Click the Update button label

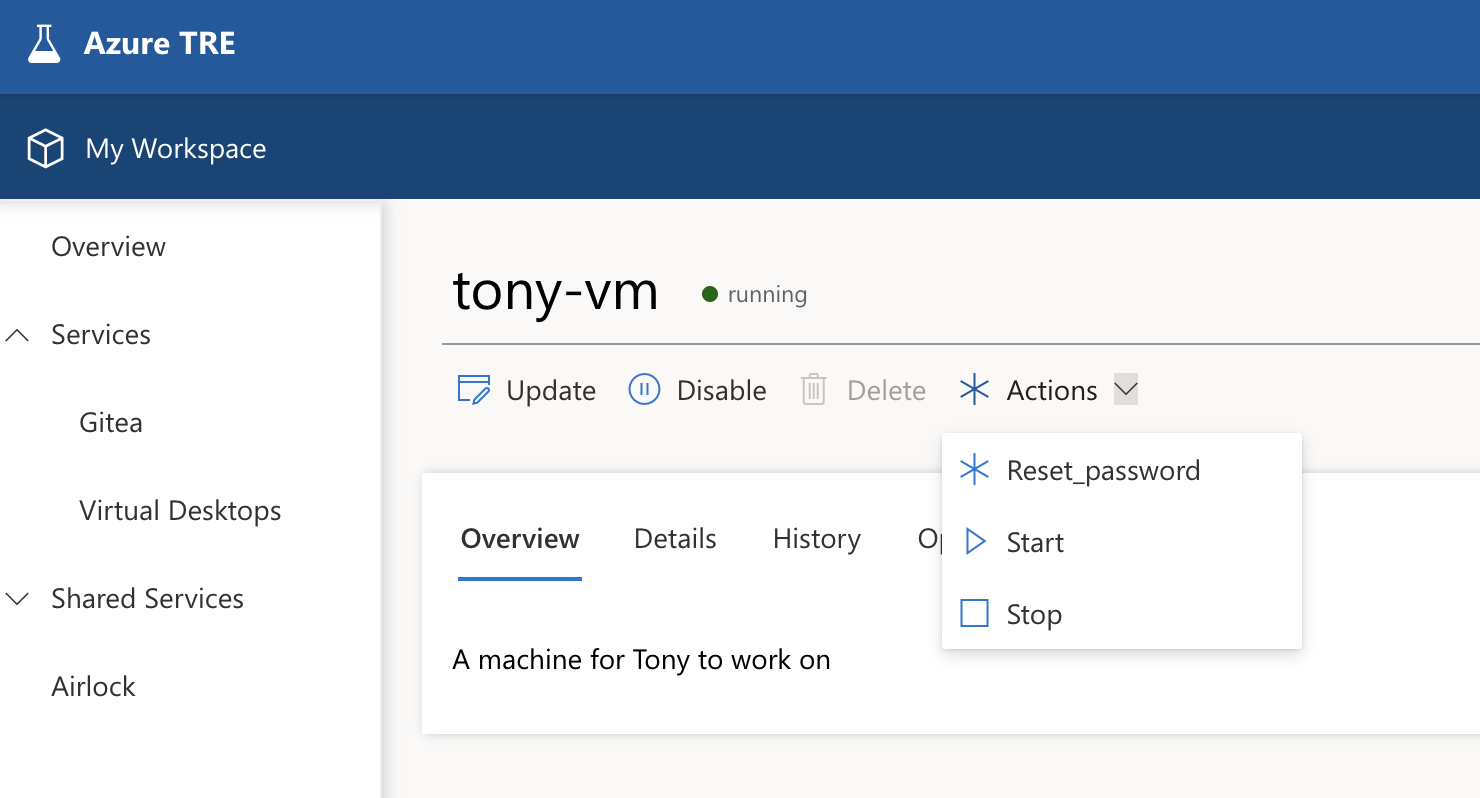pos(551,390)
